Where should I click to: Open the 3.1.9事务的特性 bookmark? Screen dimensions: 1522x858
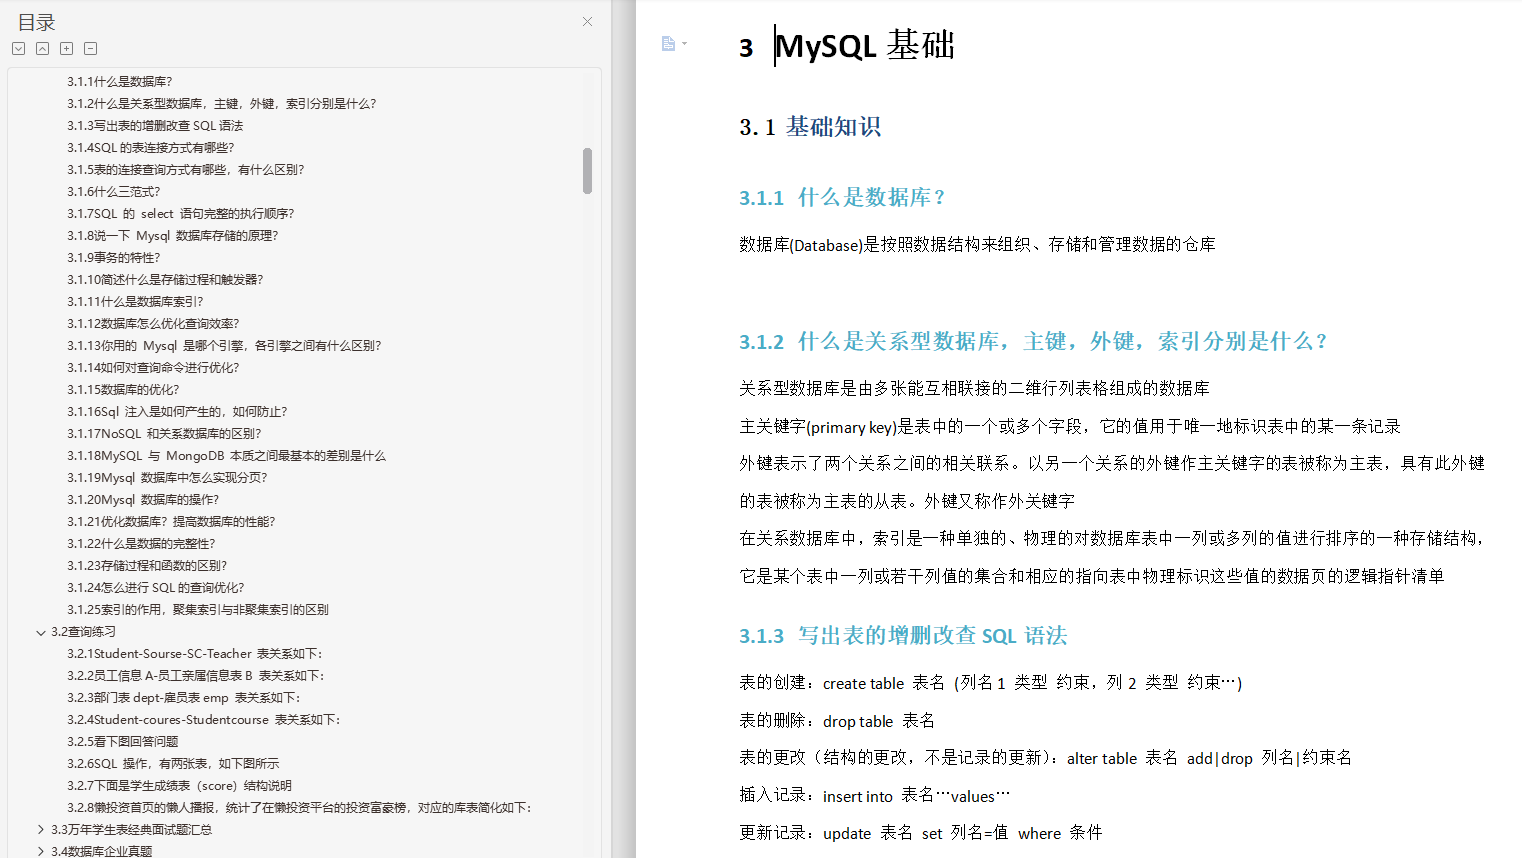113,257
